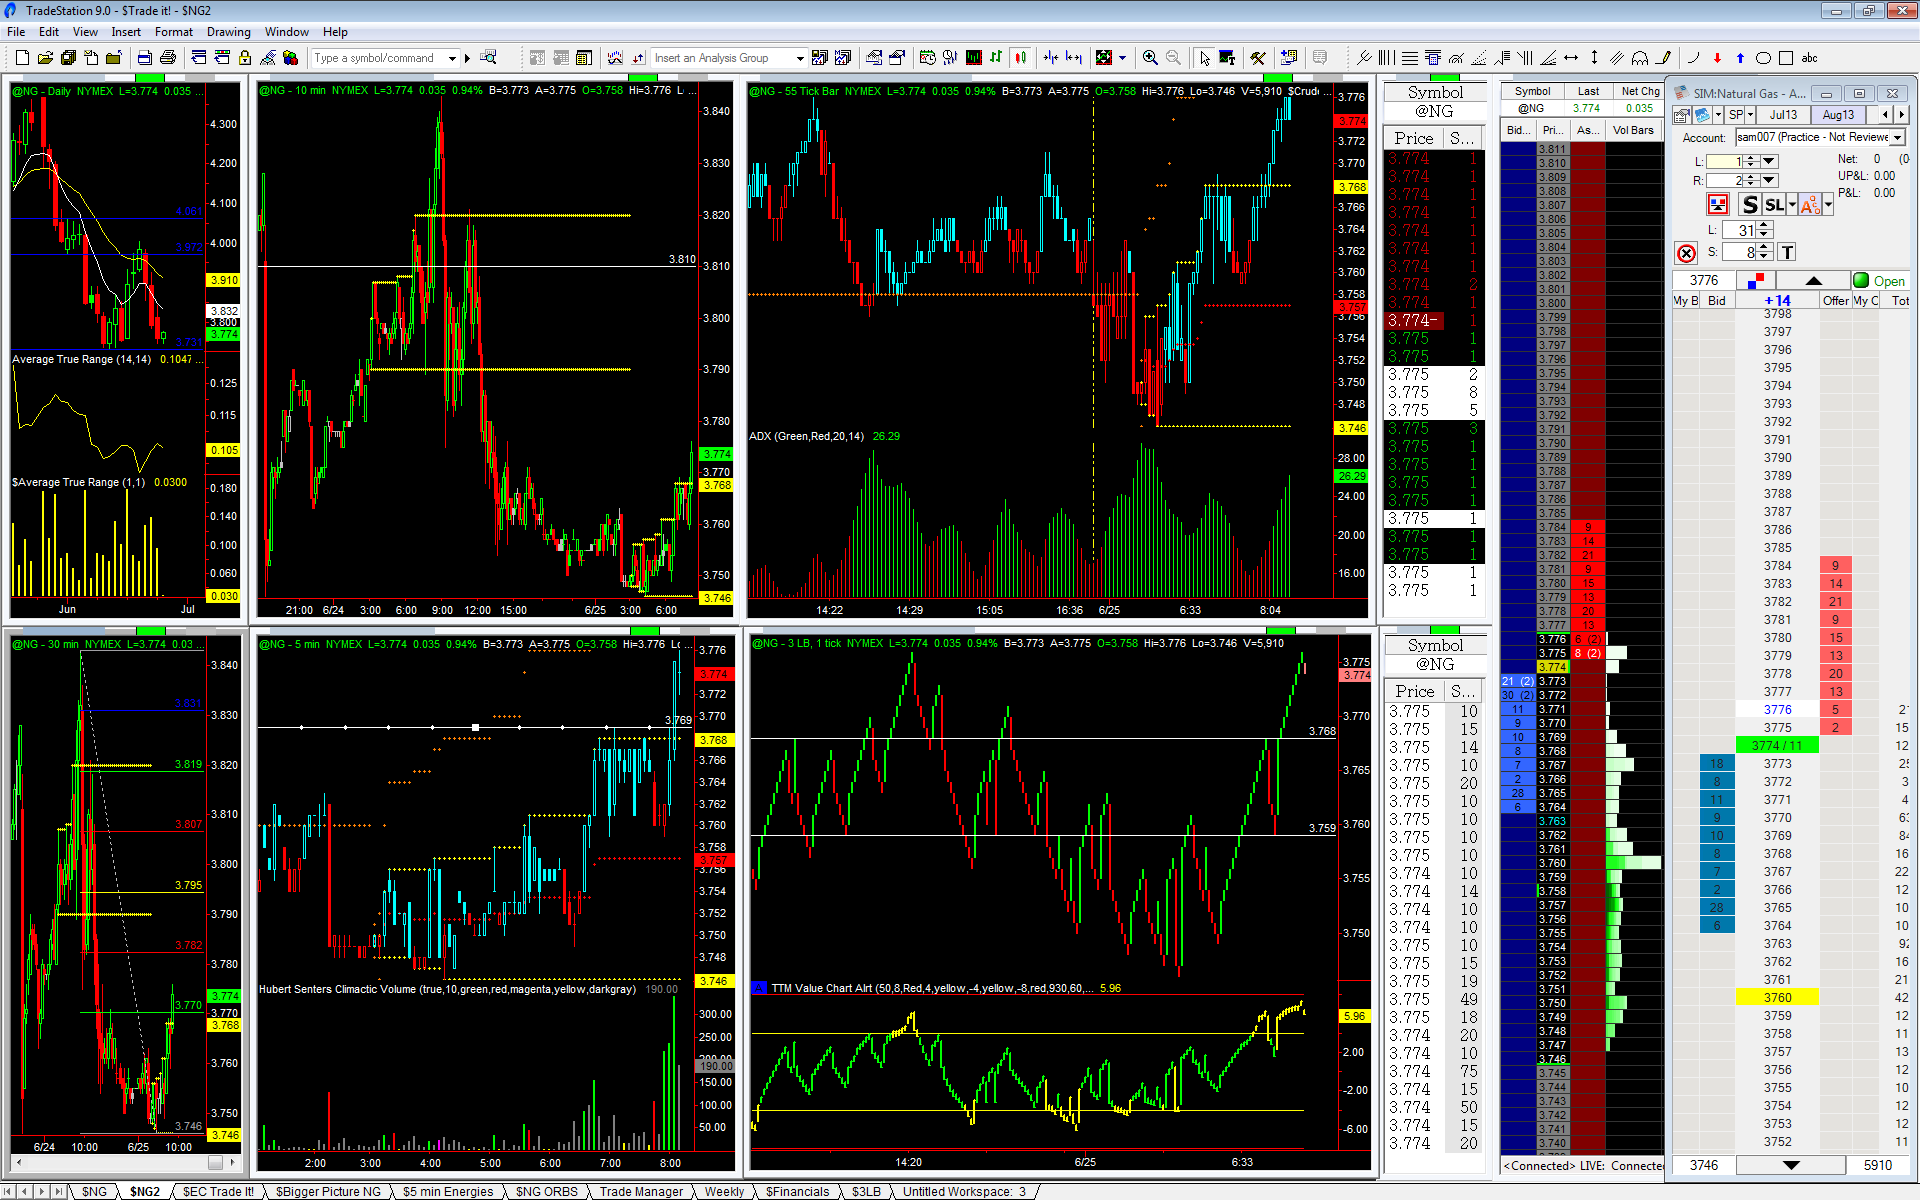Open the Account selection dropdown
Screen dimensions: 1920x1200
point(1898,137)
